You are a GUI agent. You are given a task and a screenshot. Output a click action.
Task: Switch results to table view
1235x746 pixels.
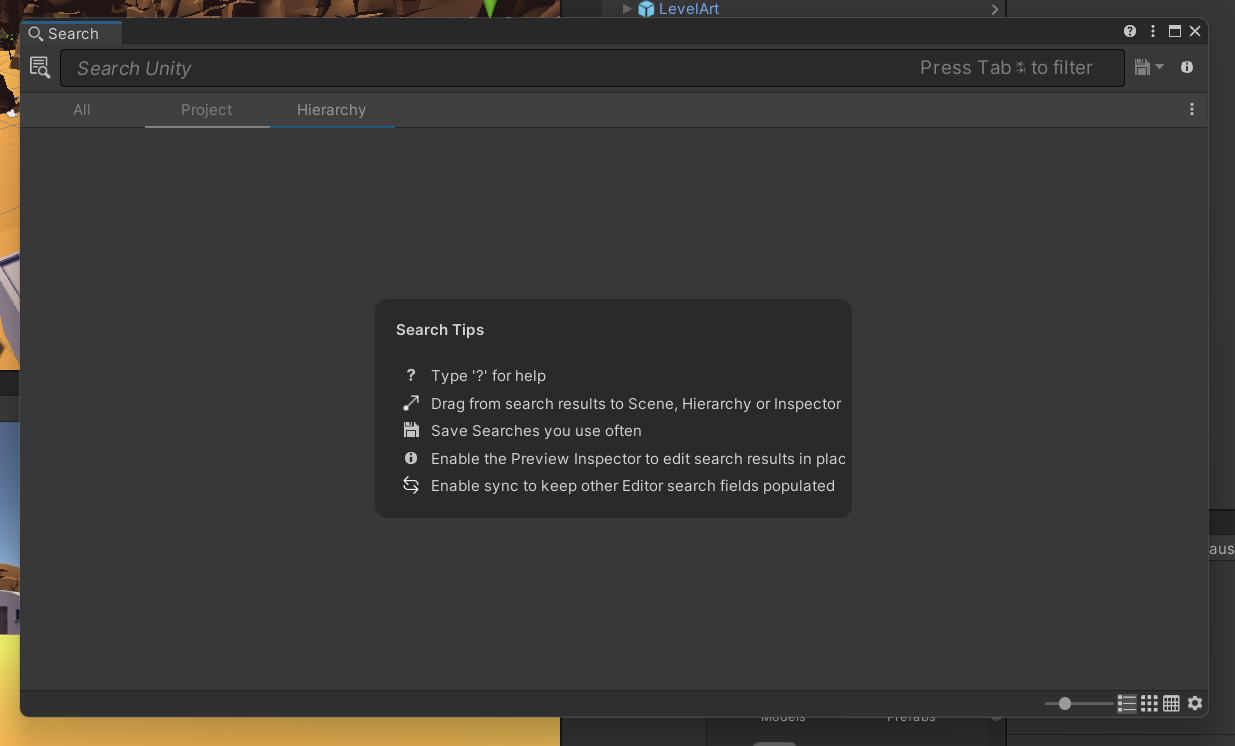click(1172, 704)
